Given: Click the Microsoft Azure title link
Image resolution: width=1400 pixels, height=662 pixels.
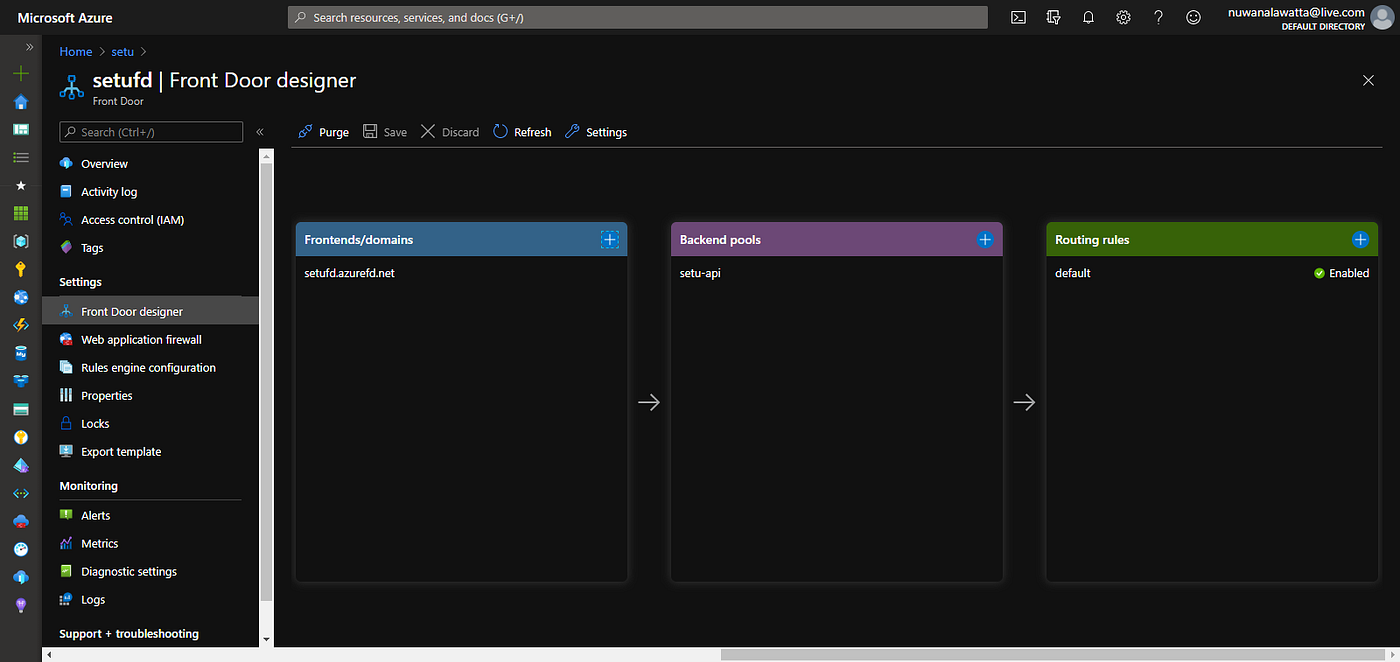Looking at the screenshot, I should [x=65, y=18].
